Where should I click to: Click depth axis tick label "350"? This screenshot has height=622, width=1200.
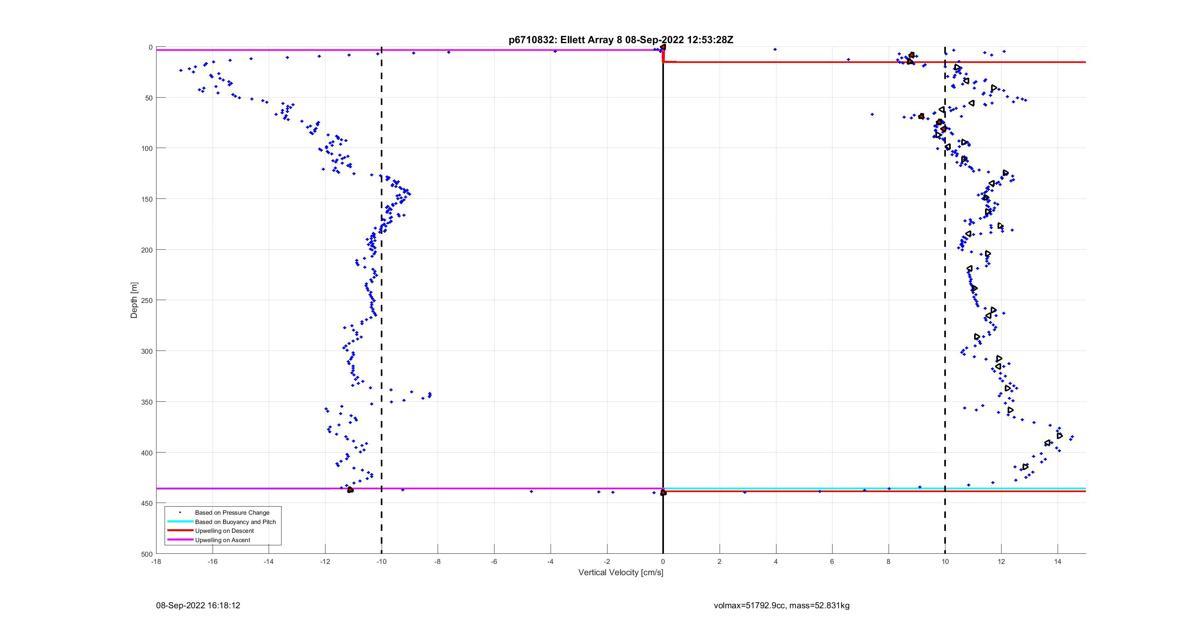[146, 402]
